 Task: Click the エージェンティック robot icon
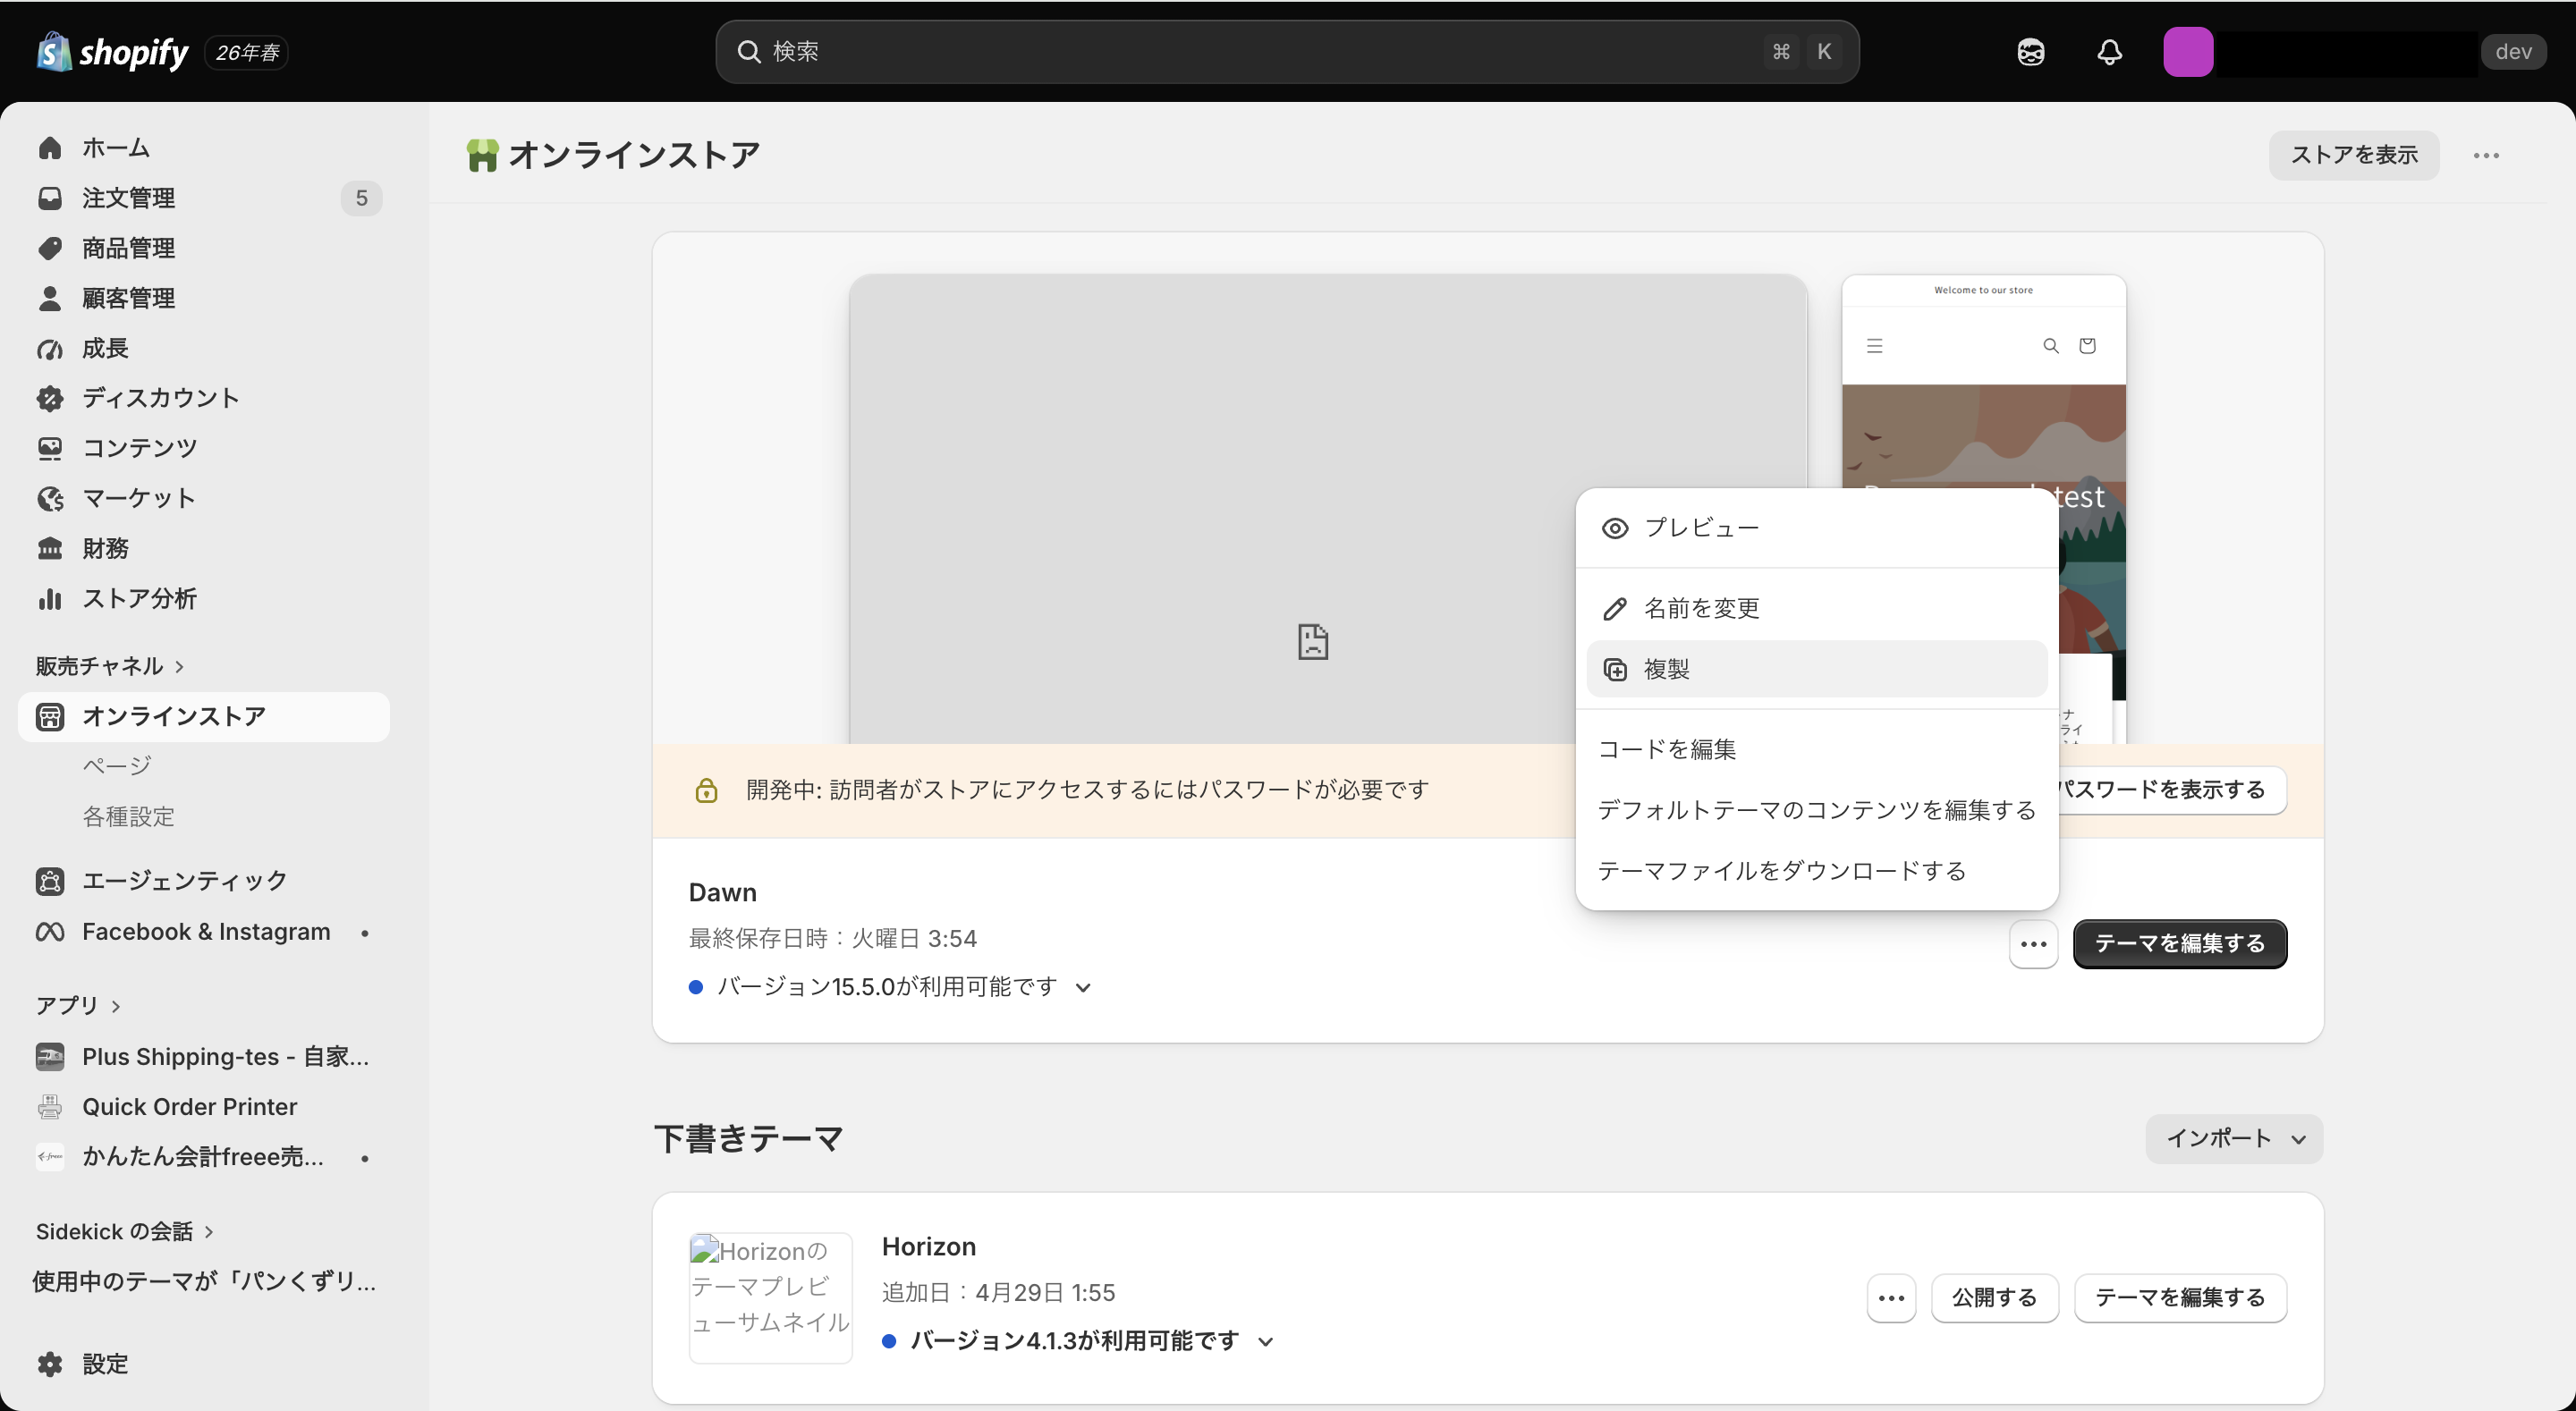tap(50, 881)
